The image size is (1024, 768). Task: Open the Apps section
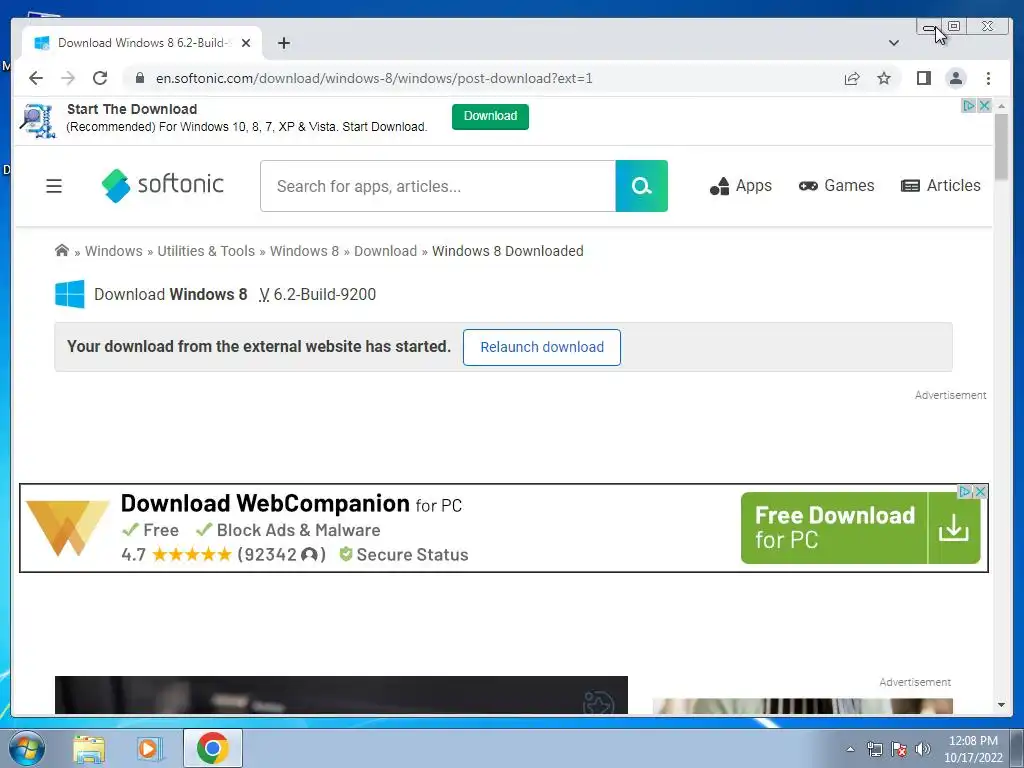[741, 186]
